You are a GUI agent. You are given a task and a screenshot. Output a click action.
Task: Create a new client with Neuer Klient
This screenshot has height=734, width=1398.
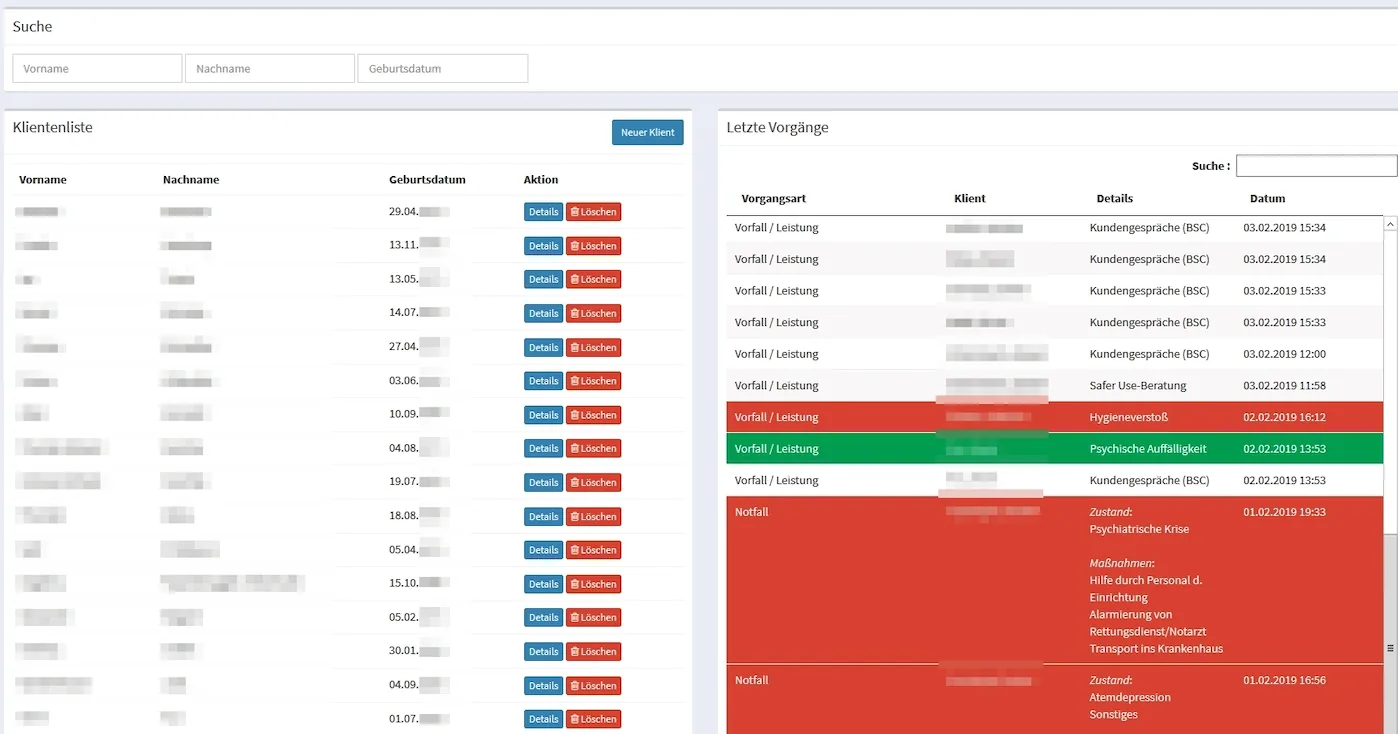tap(647, 132)
